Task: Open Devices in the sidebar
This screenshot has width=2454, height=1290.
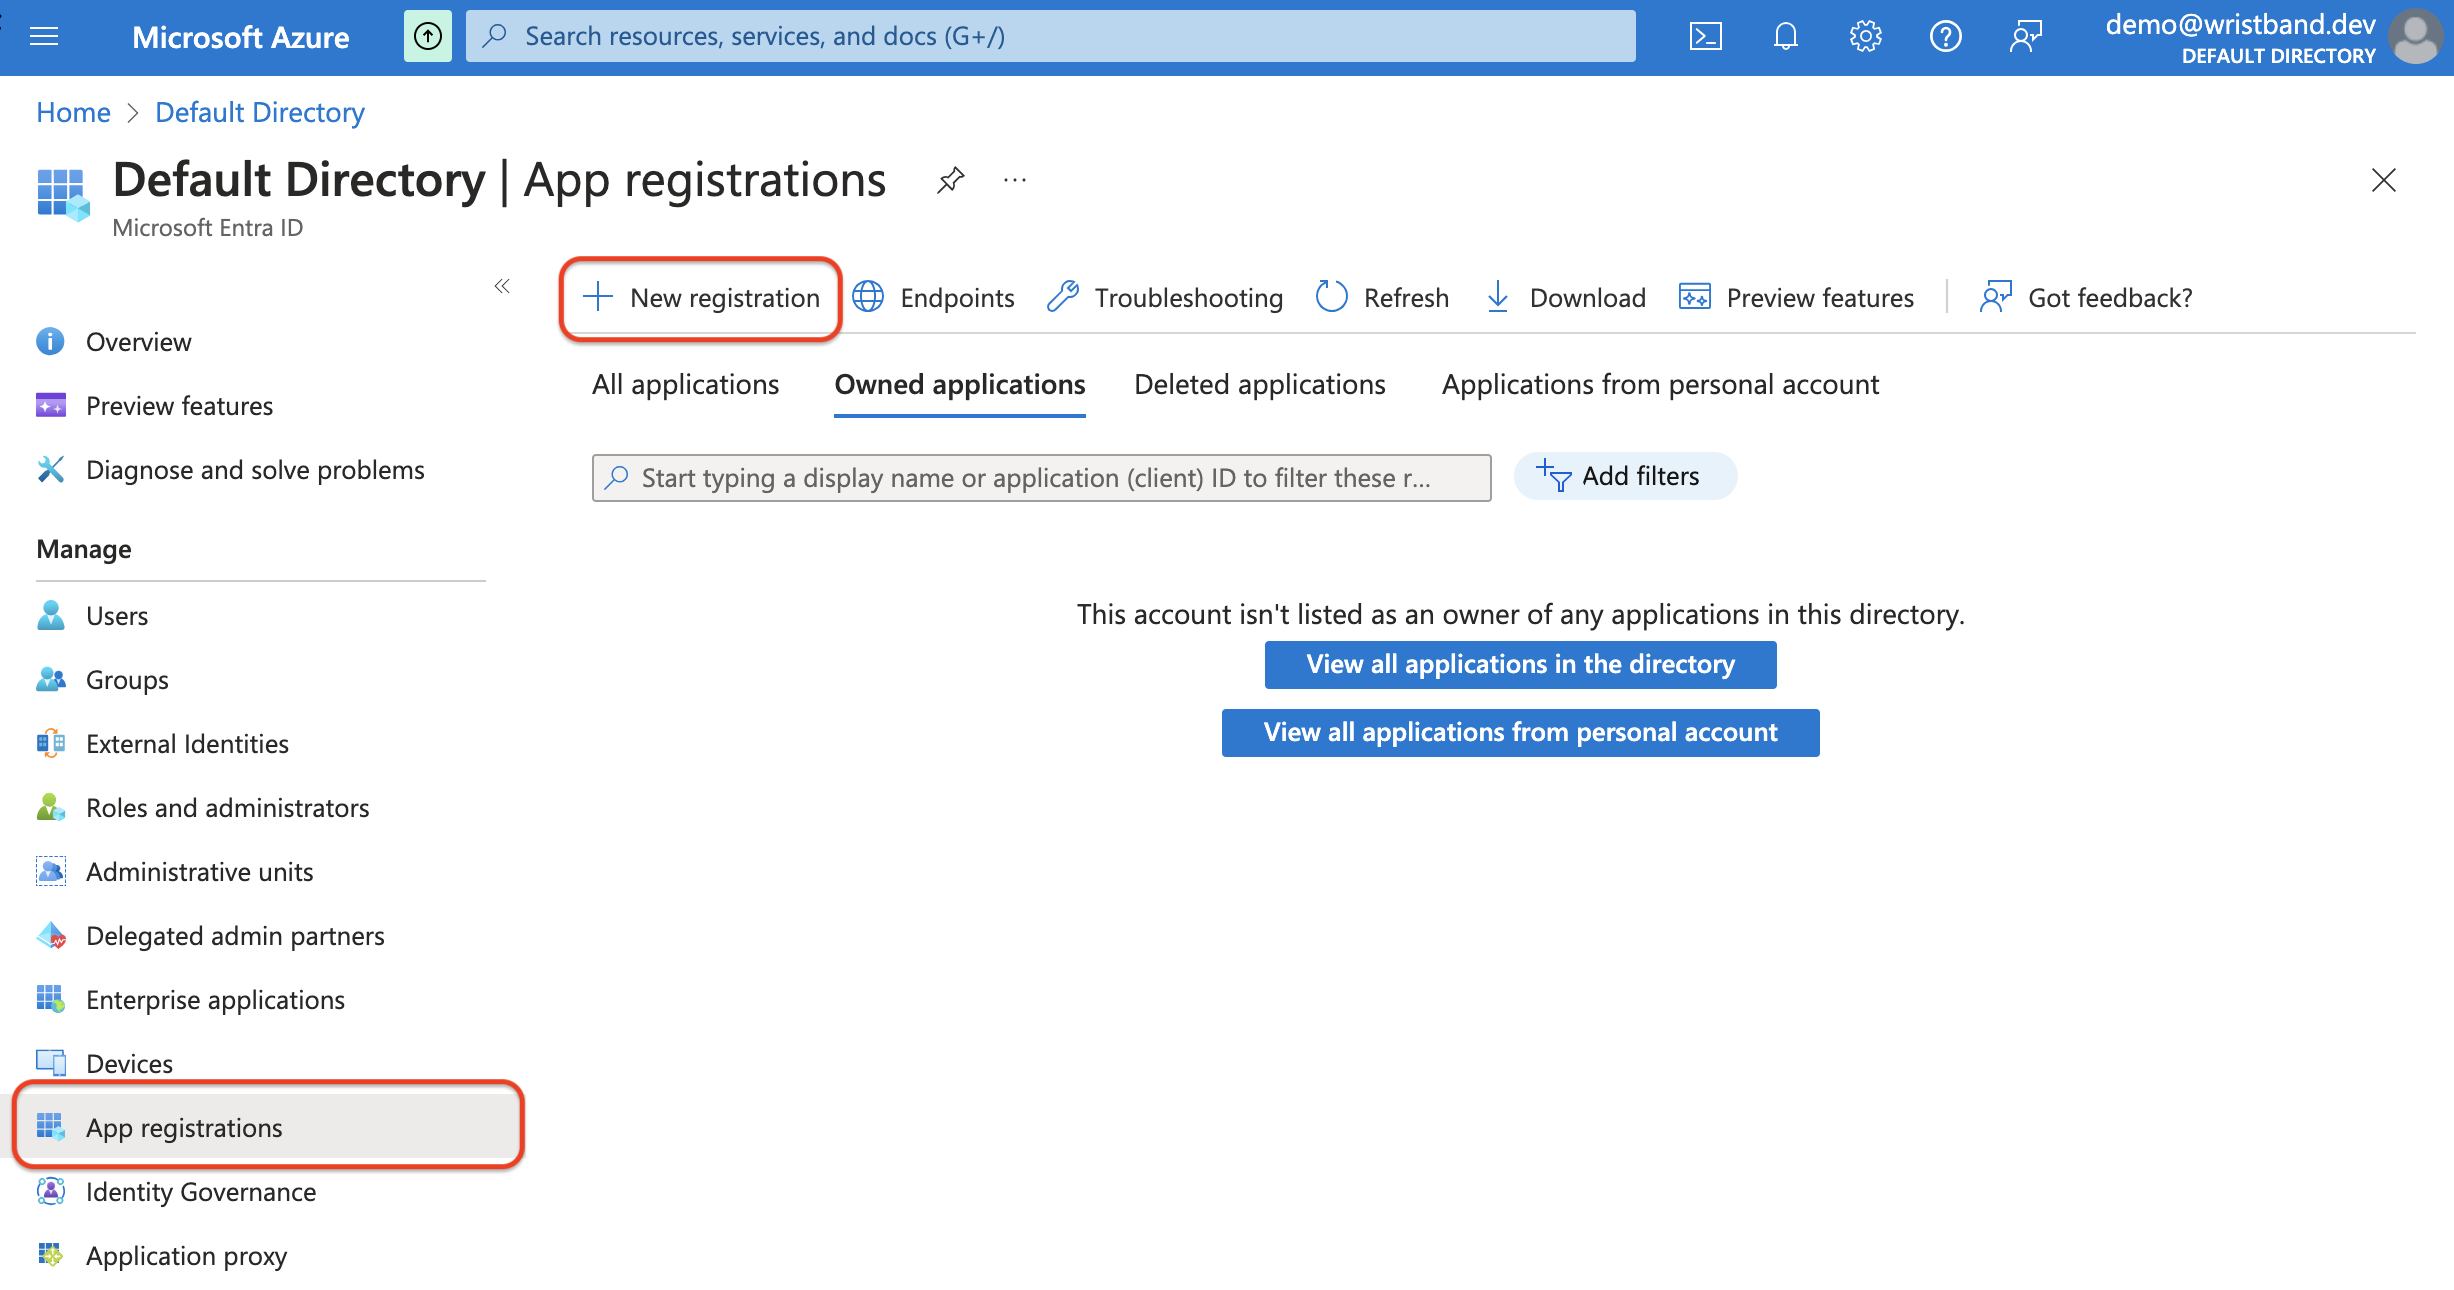Action: click(x=104, y=1064)
